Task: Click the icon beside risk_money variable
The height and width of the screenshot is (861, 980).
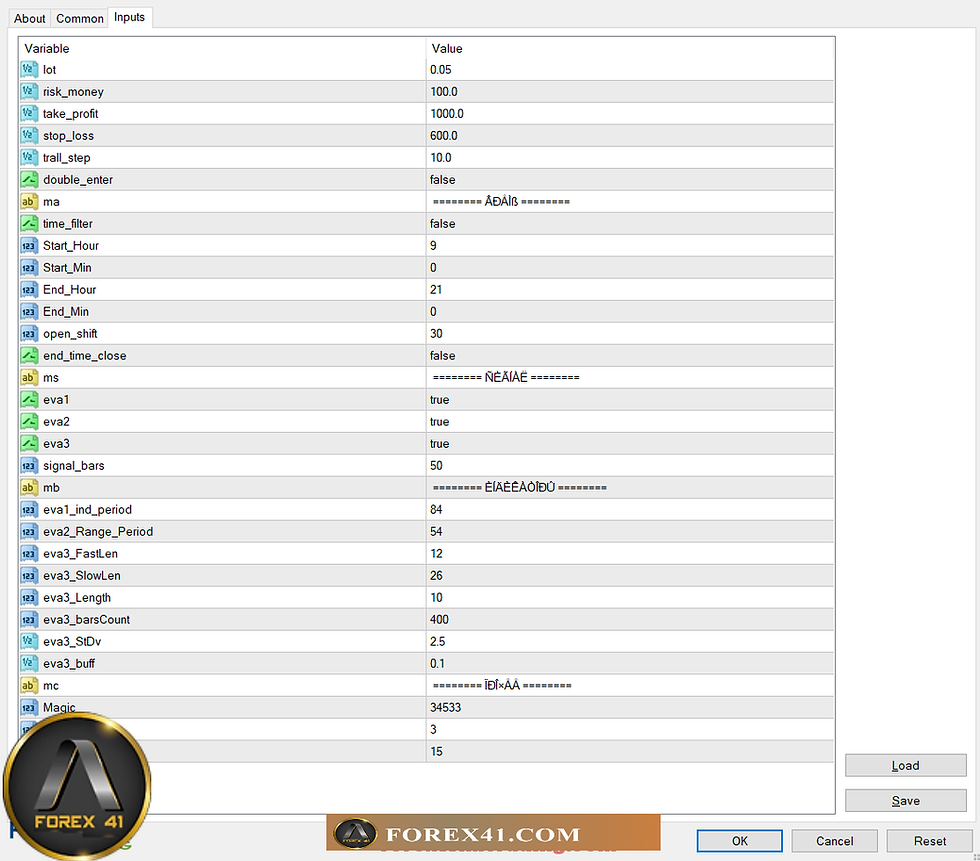Action: [x=29, y=91]
